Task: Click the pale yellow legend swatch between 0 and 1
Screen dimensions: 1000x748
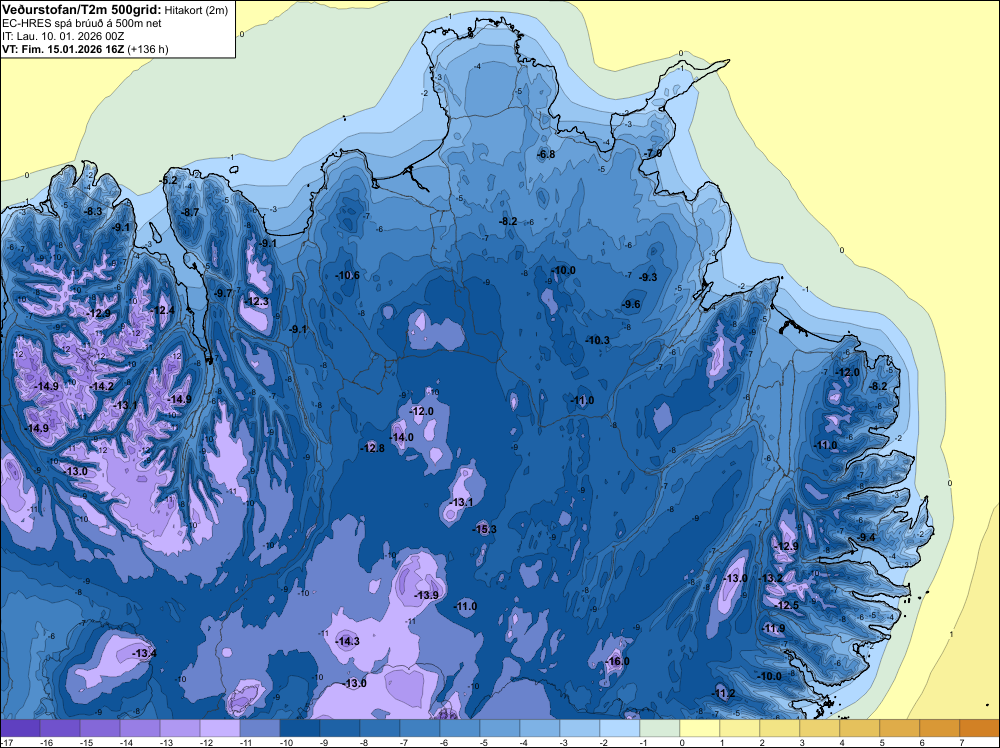Action: pyautogui.click(x=700, y=728)
